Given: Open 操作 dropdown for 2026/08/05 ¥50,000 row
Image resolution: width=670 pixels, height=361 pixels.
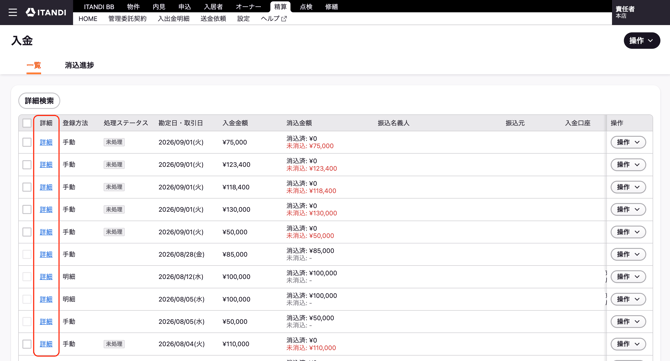Looking at the screenshot, I should tap(628, 322).
